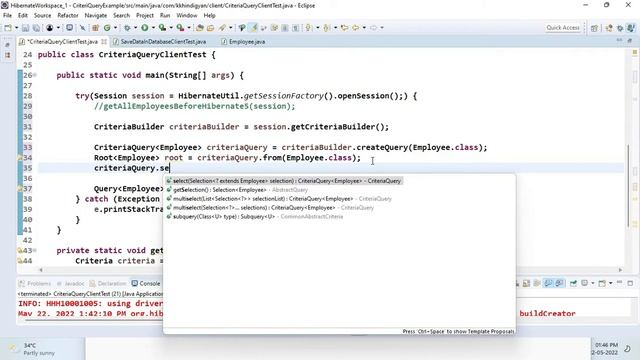The width and height of the screenshot is (640, 360).
Task: Maximize the Console panel
Action: [630, 283]
